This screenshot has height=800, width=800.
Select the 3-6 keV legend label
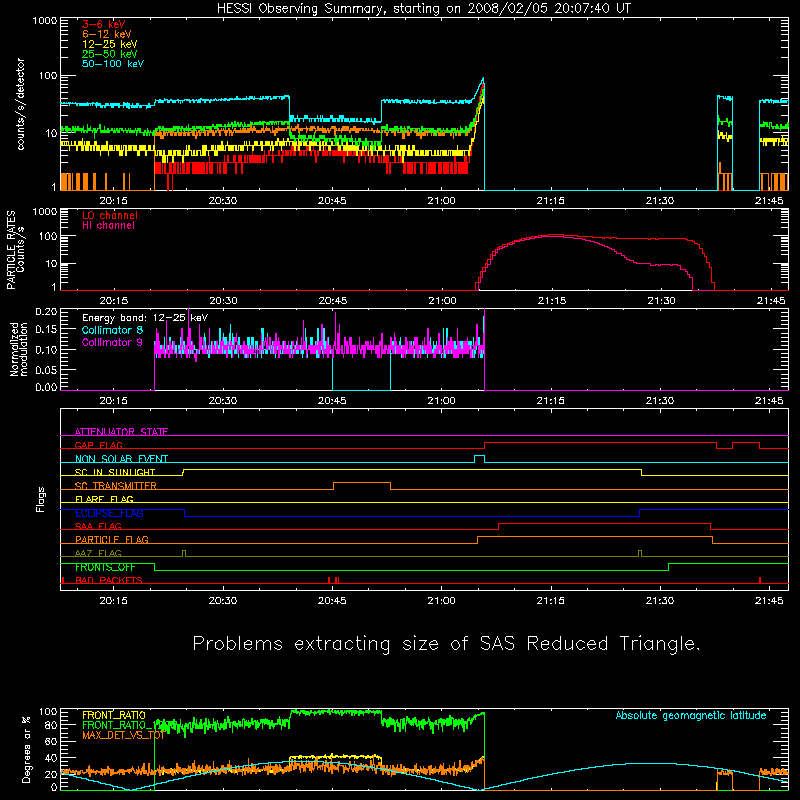click(x=103, y=24)
